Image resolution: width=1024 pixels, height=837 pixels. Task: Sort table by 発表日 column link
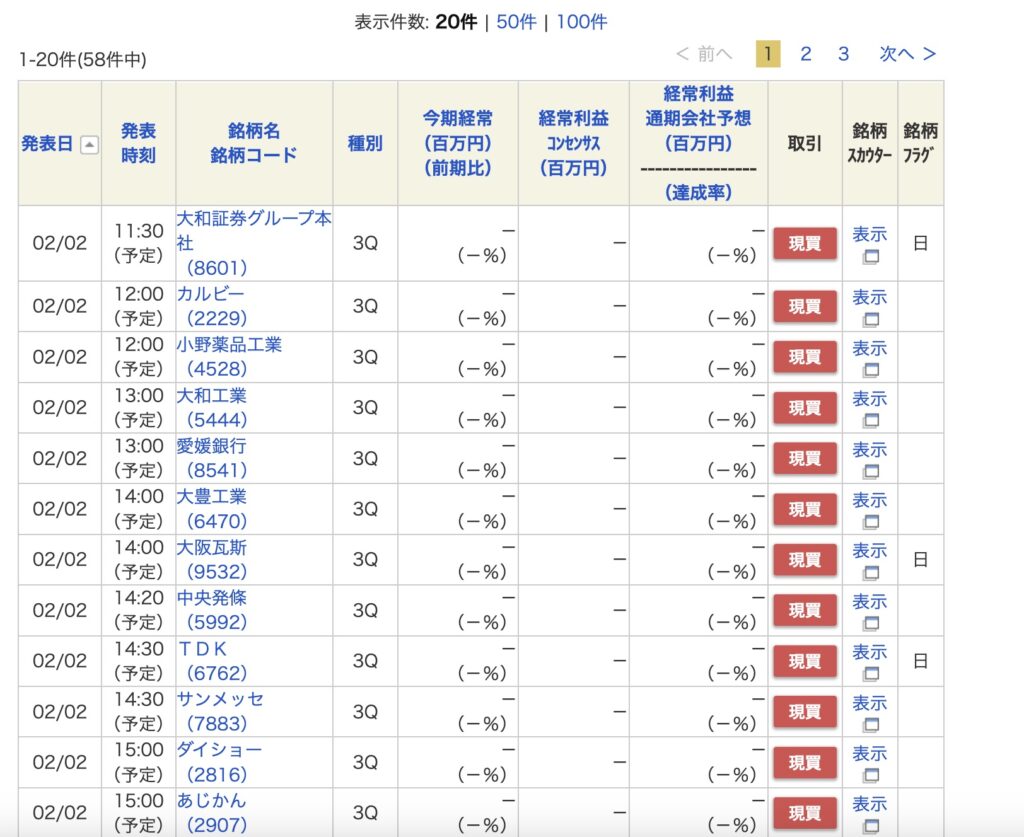click(x=47, y=144)
